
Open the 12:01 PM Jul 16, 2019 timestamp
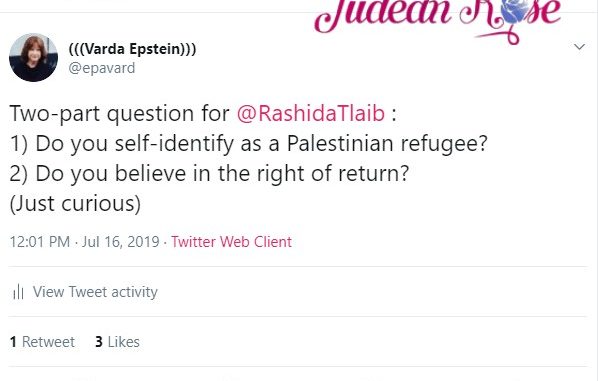click(x=84, y=242)
